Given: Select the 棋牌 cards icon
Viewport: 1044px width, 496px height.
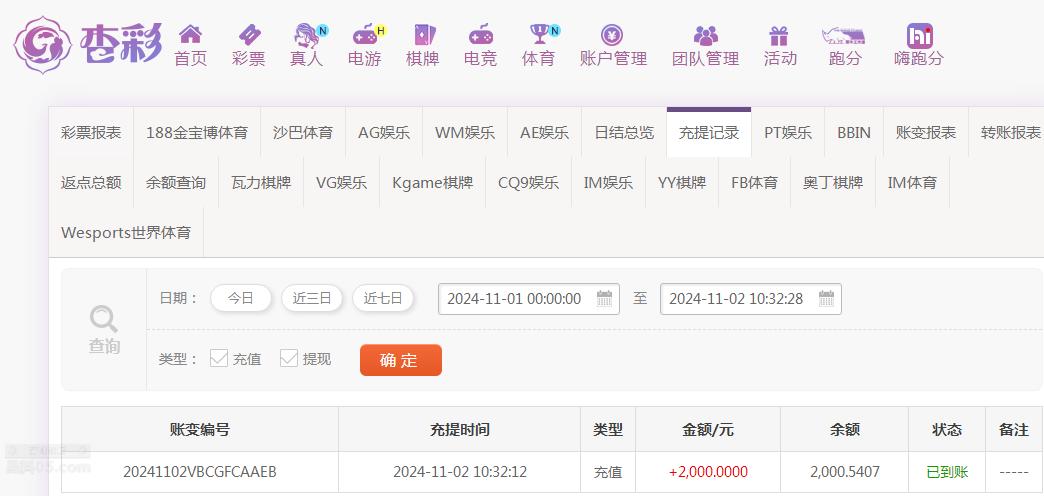Looking at the screenshot, I should point(423,35).
